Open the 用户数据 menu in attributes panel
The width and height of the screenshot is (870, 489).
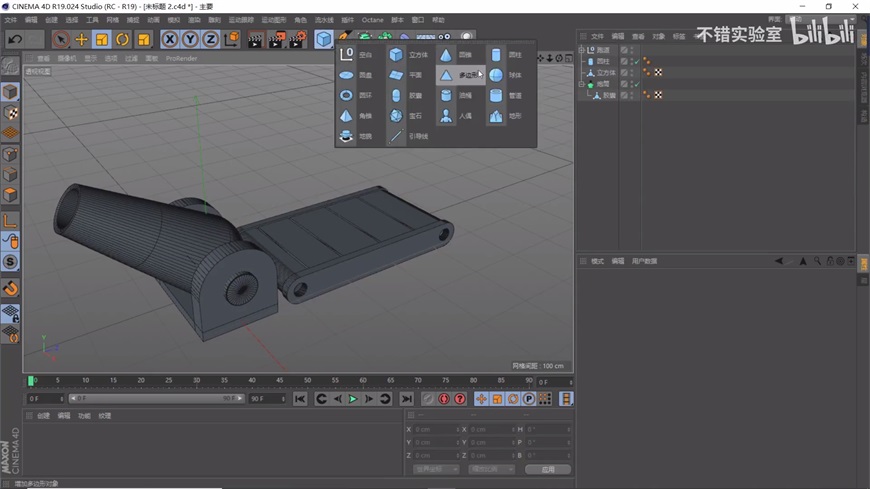pos(644,261)
